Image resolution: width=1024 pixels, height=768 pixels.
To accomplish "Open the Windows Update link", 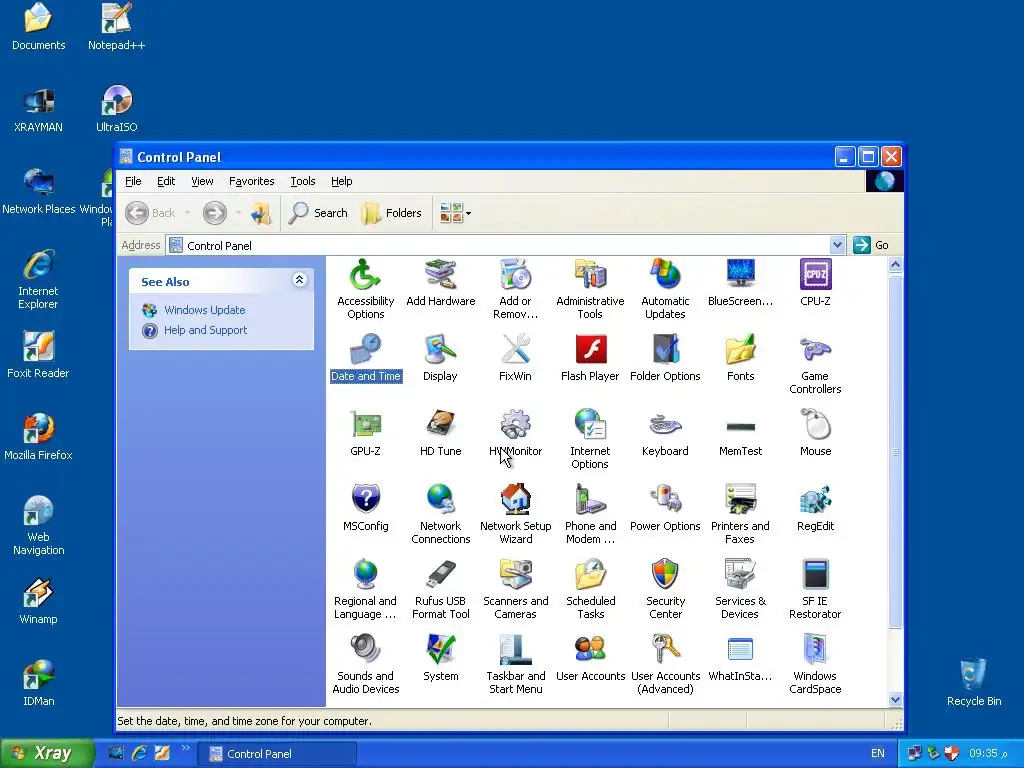I will [204, 310].
